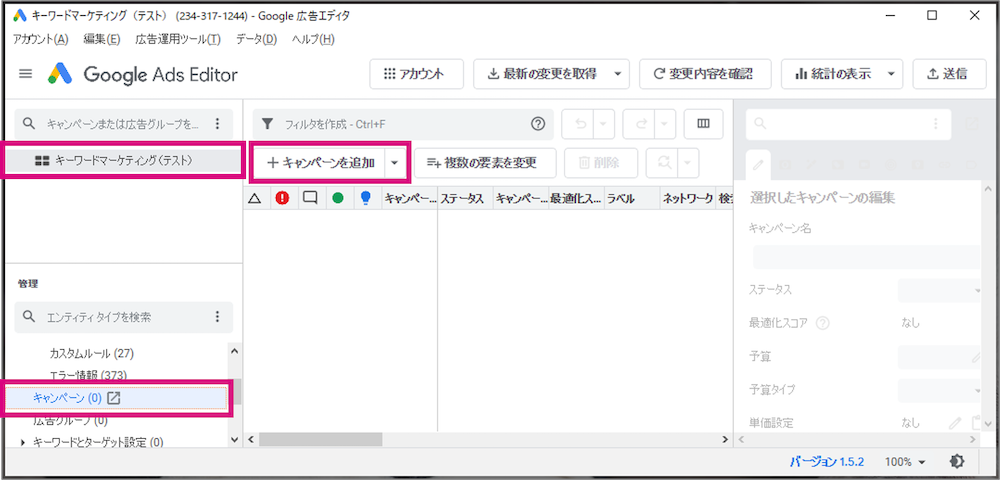Viewport: 1000px width, 480px height.
Task: Click the optimization score help icon
Action: coord(823,323)
